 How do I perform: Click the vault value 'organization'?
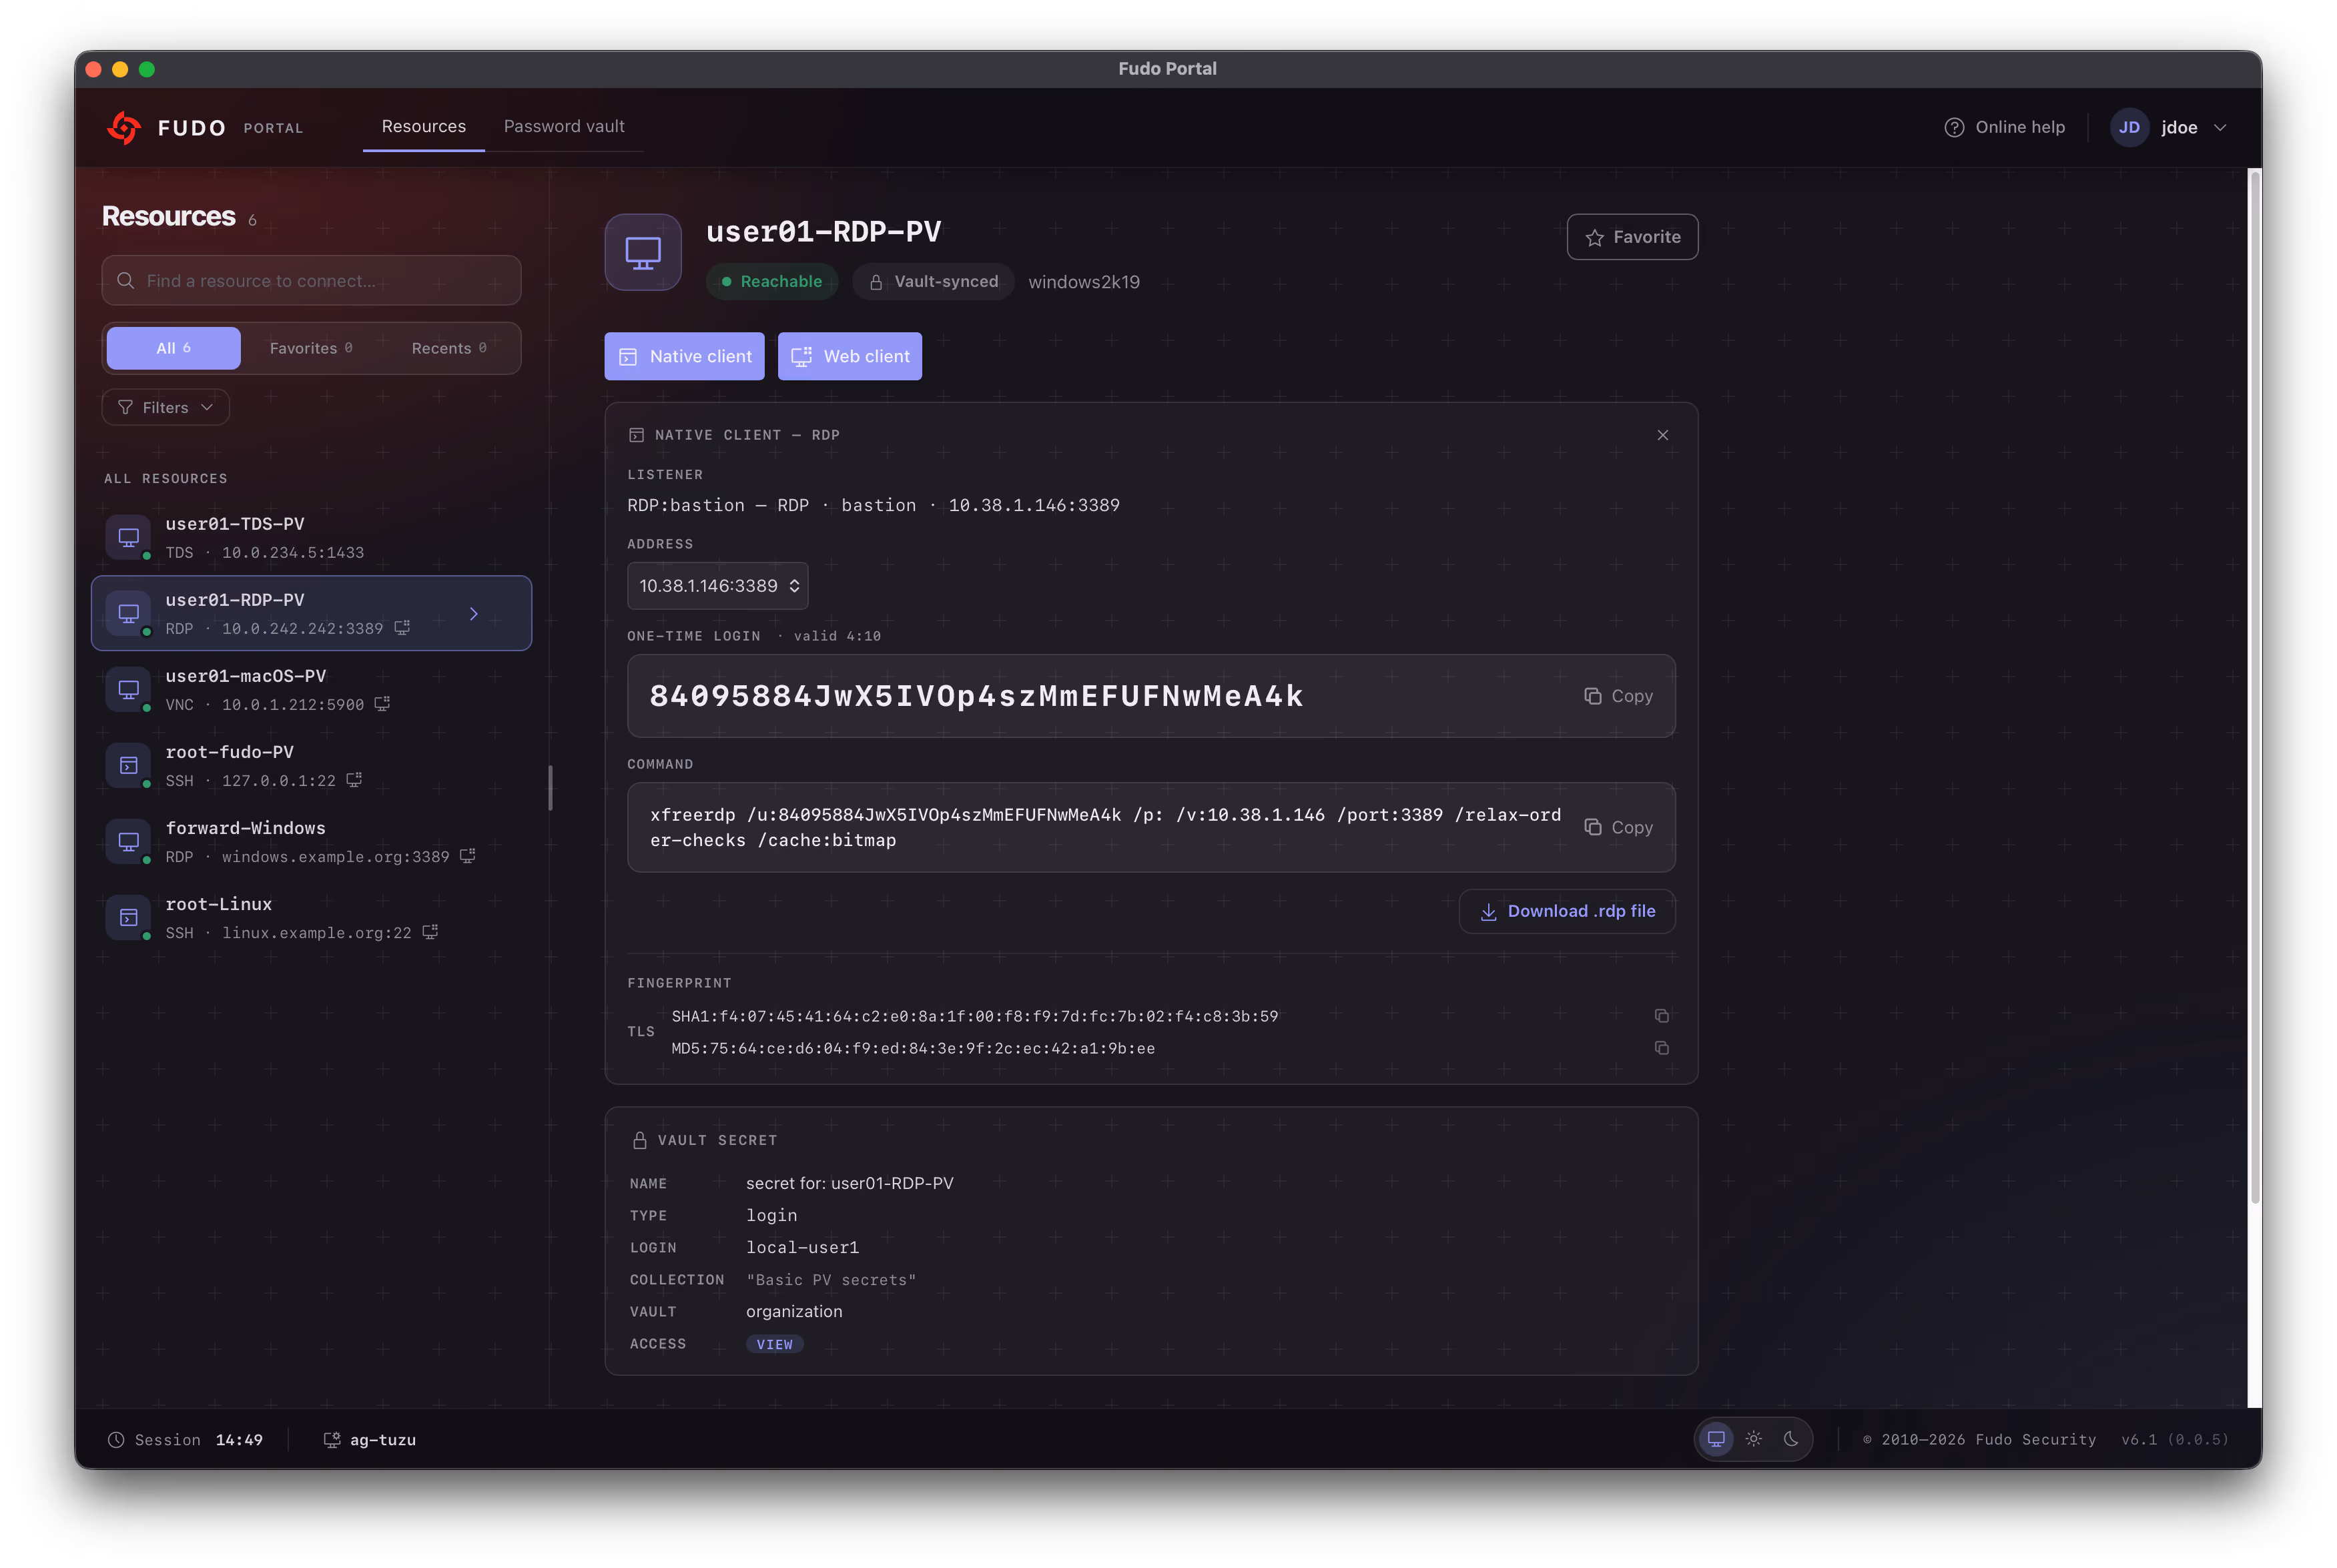(794, 1311)
